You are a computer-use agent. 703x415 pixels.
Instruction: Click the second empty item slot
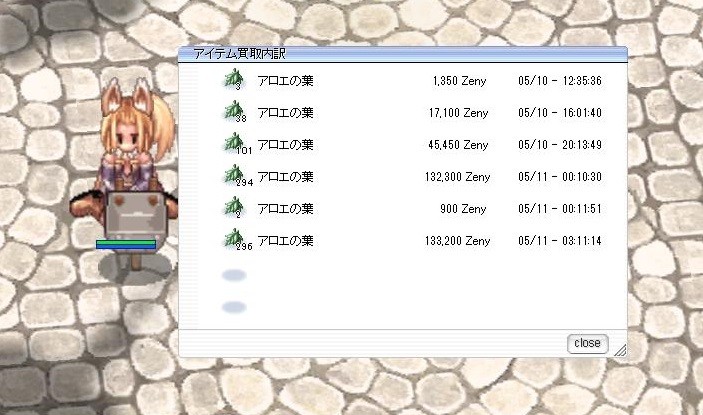(x=234, y=307)
